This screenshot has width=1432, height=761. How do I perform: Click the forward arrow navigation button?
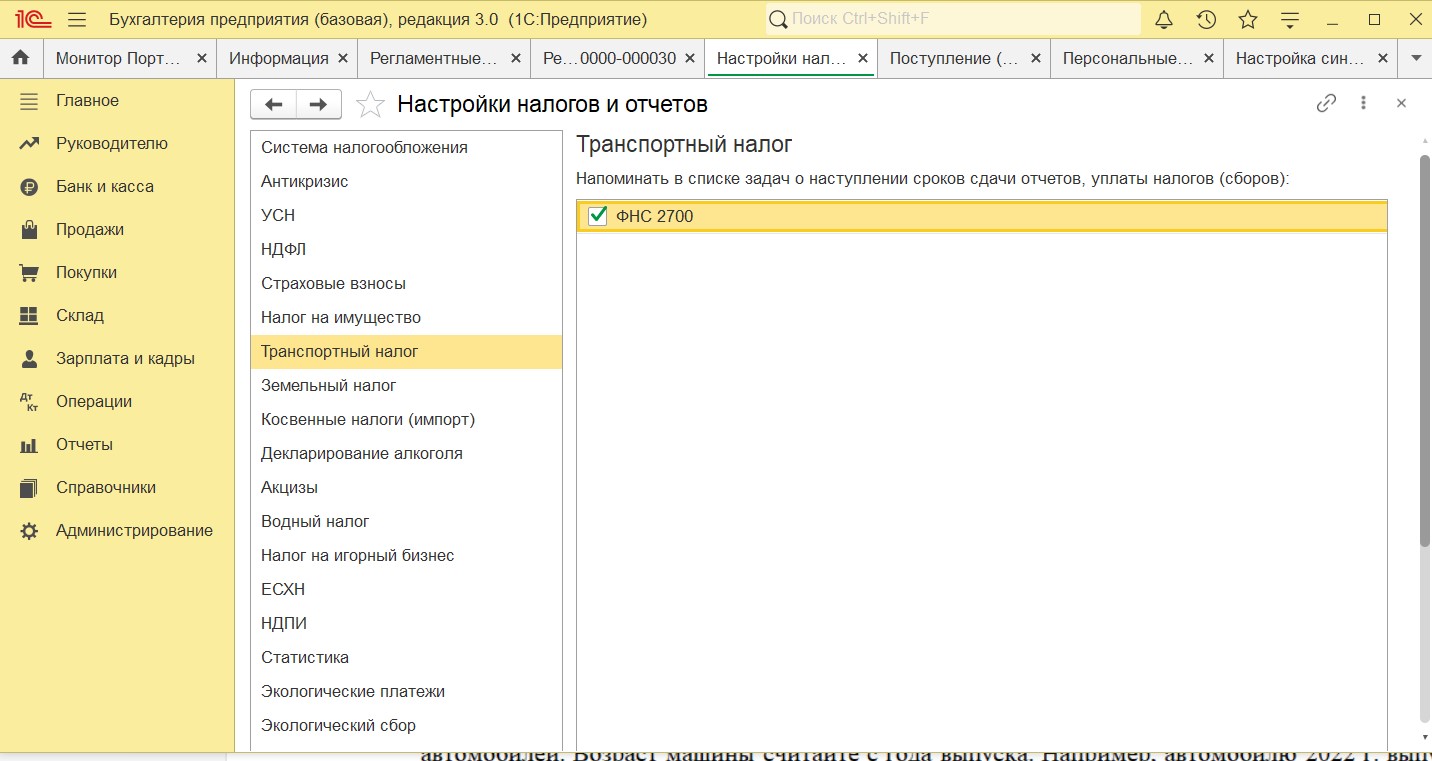click(319, 104)
